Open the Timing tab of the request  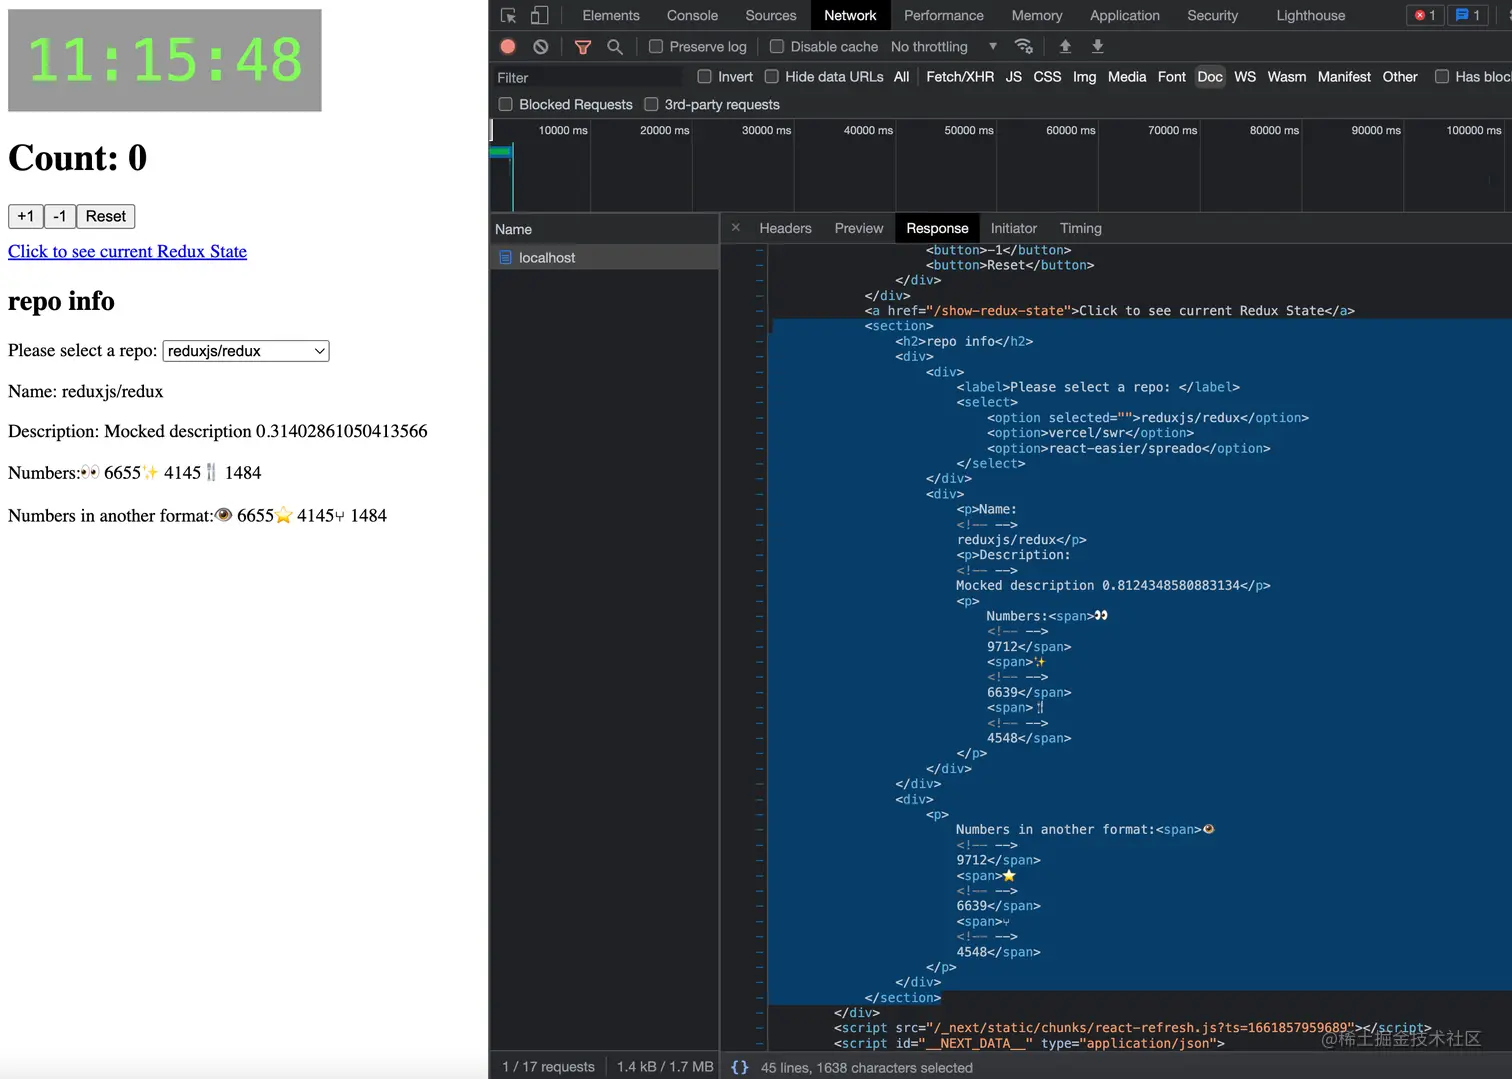pyautogui.click(x=1081, y=229)
